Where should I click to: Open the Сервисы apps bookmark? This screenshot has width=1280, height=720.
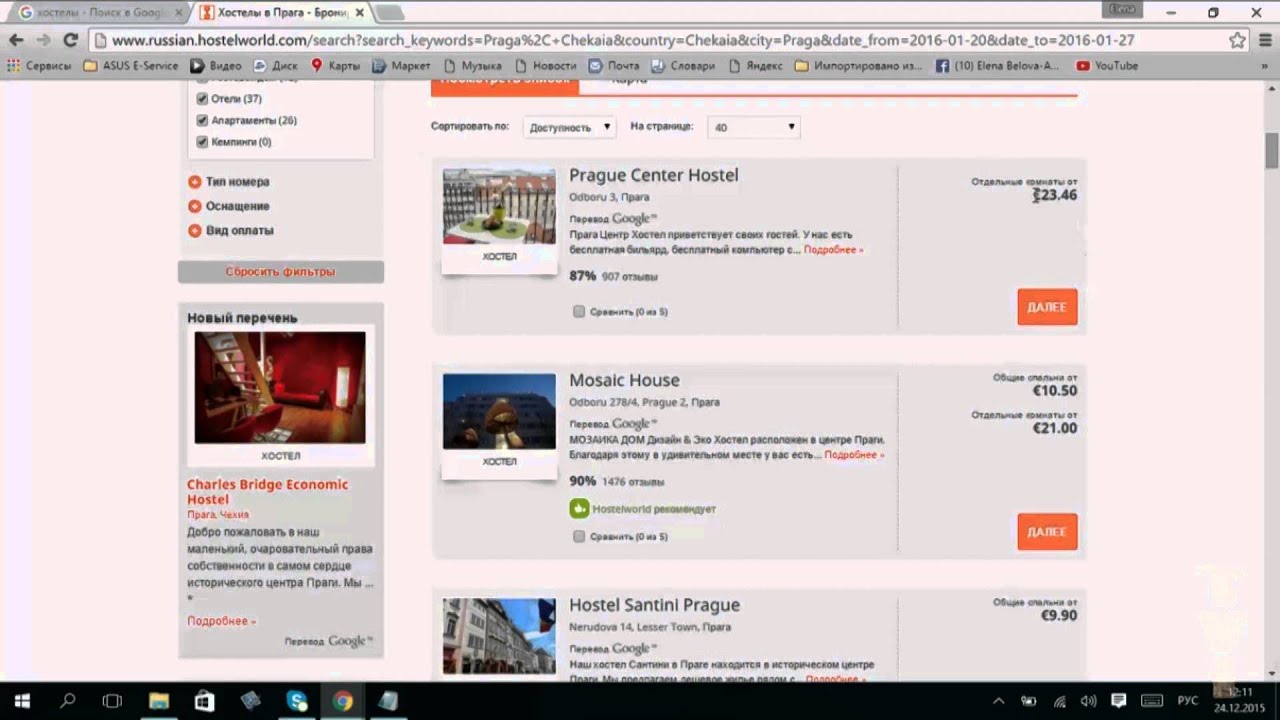click(x=39, y=66)
